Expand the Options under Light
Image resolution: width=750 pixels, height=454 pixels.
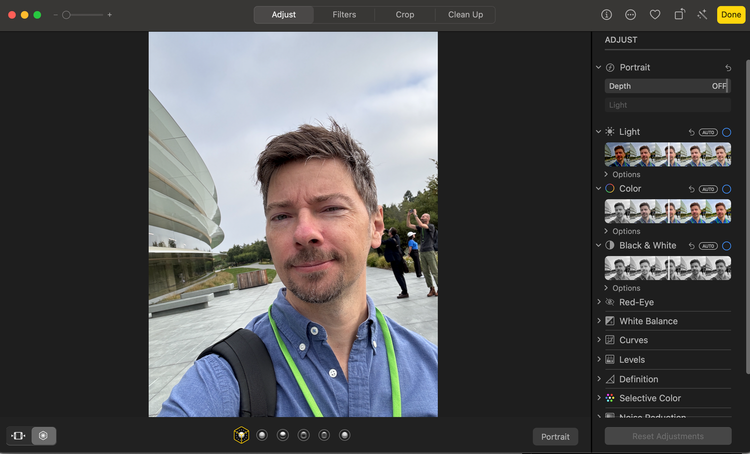[625, 174]
